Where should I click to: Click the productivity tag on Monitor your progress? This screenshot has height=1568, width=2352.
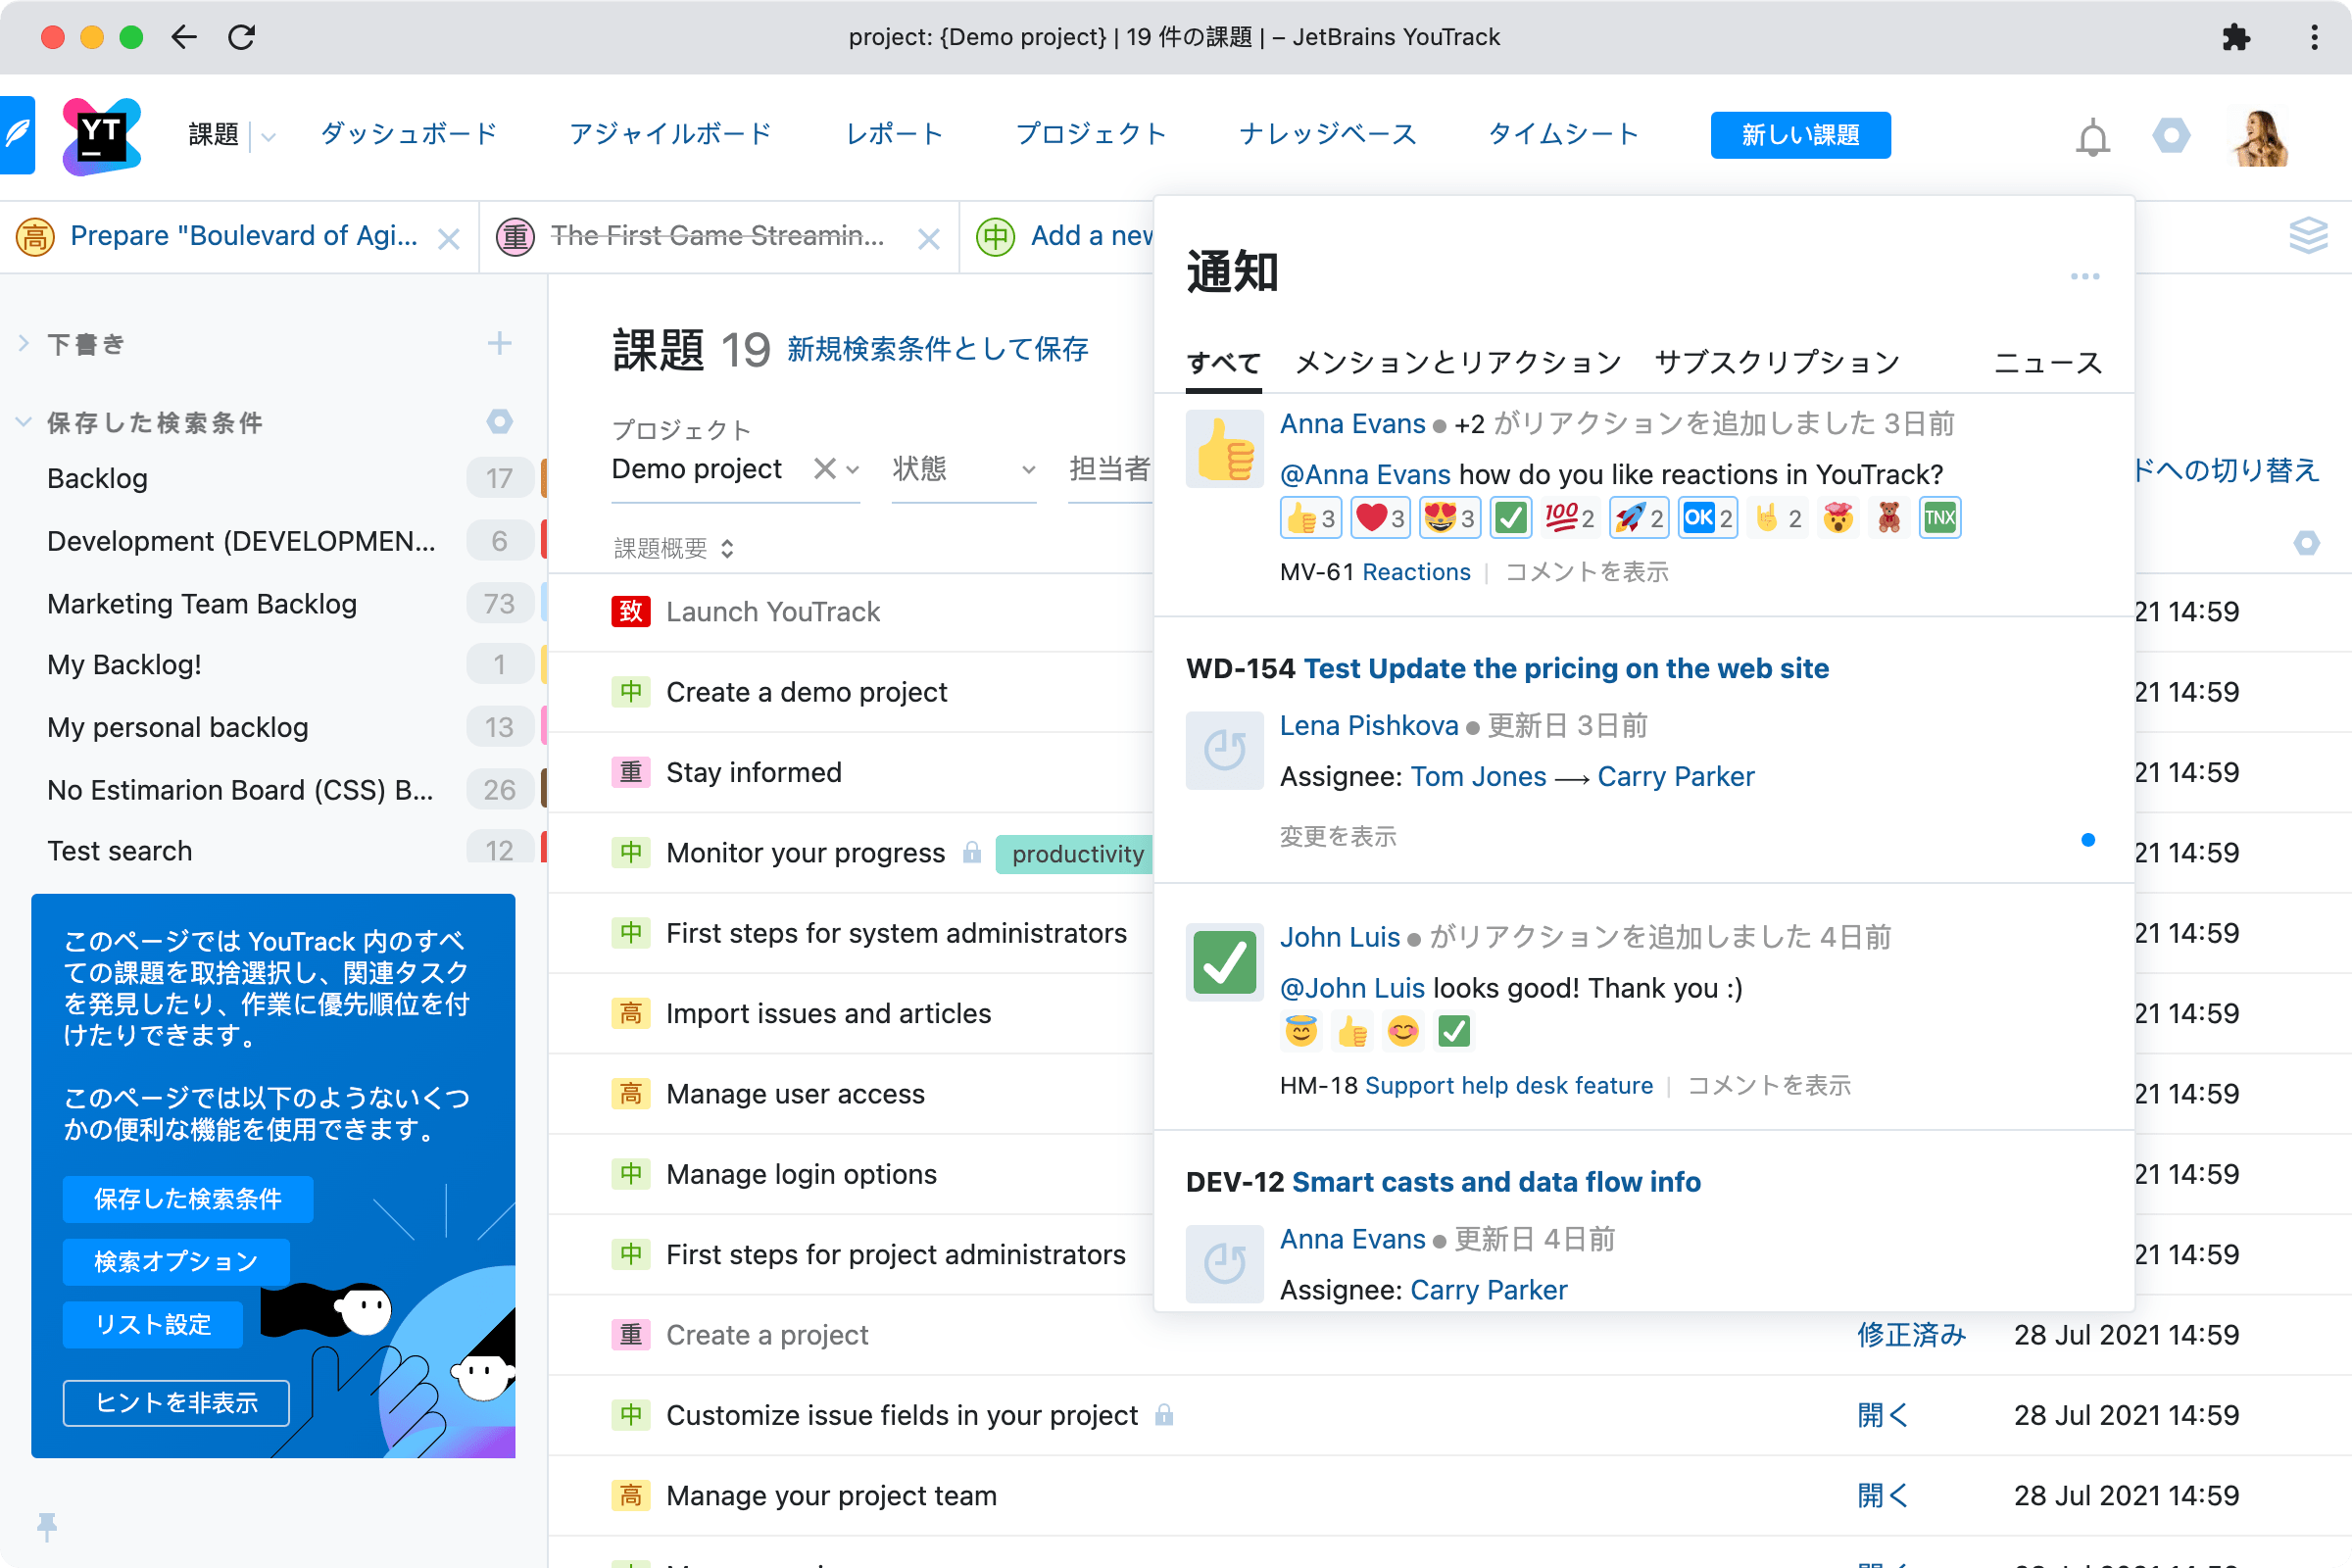point(1076,853)
